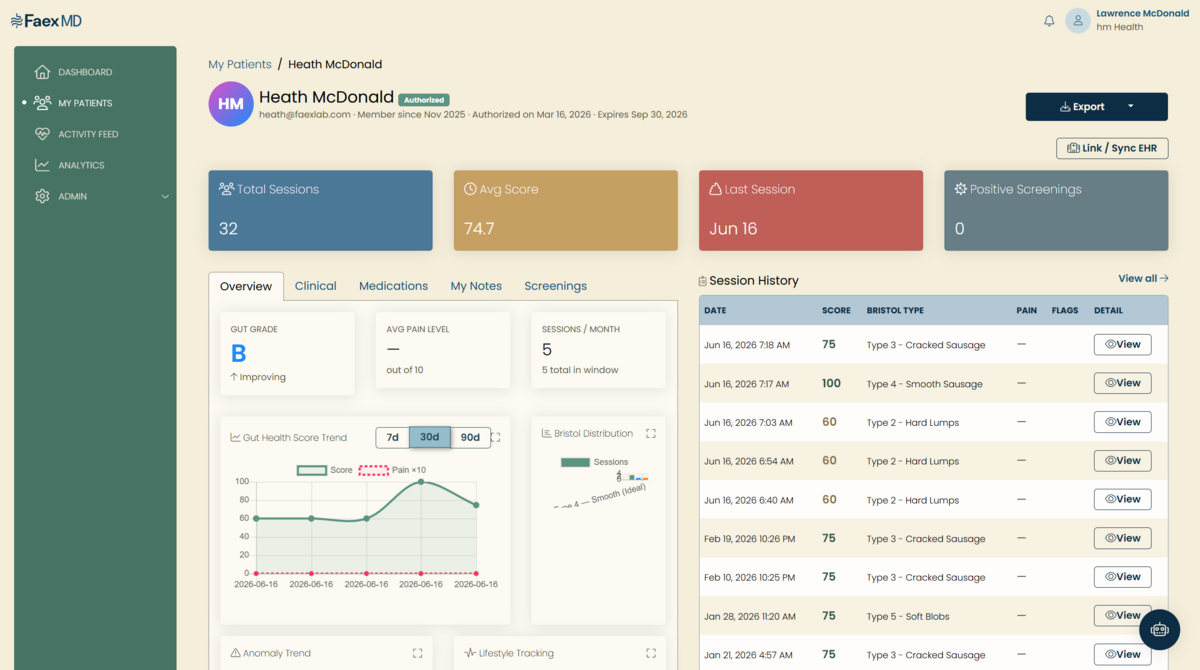Follow the View all sessions link
This screenshot has width=1200, height=670.
click(x=1143, y=279)
